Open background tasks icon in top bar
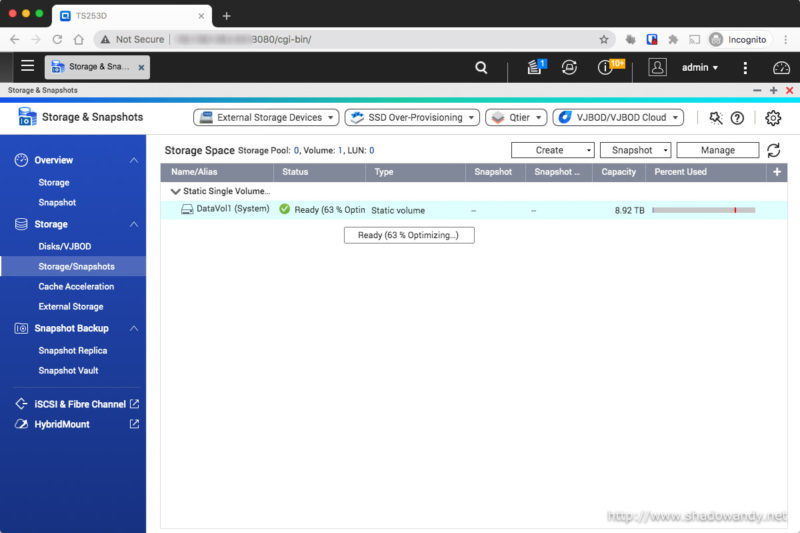Image resolution: width=800 pixels, height=533 pixels. point(569,68)
